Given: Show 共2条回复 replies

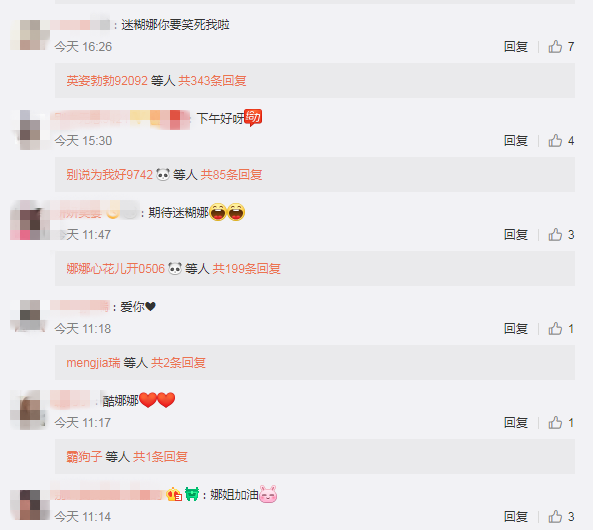Looking at the screenshot, I should [178, 363].
